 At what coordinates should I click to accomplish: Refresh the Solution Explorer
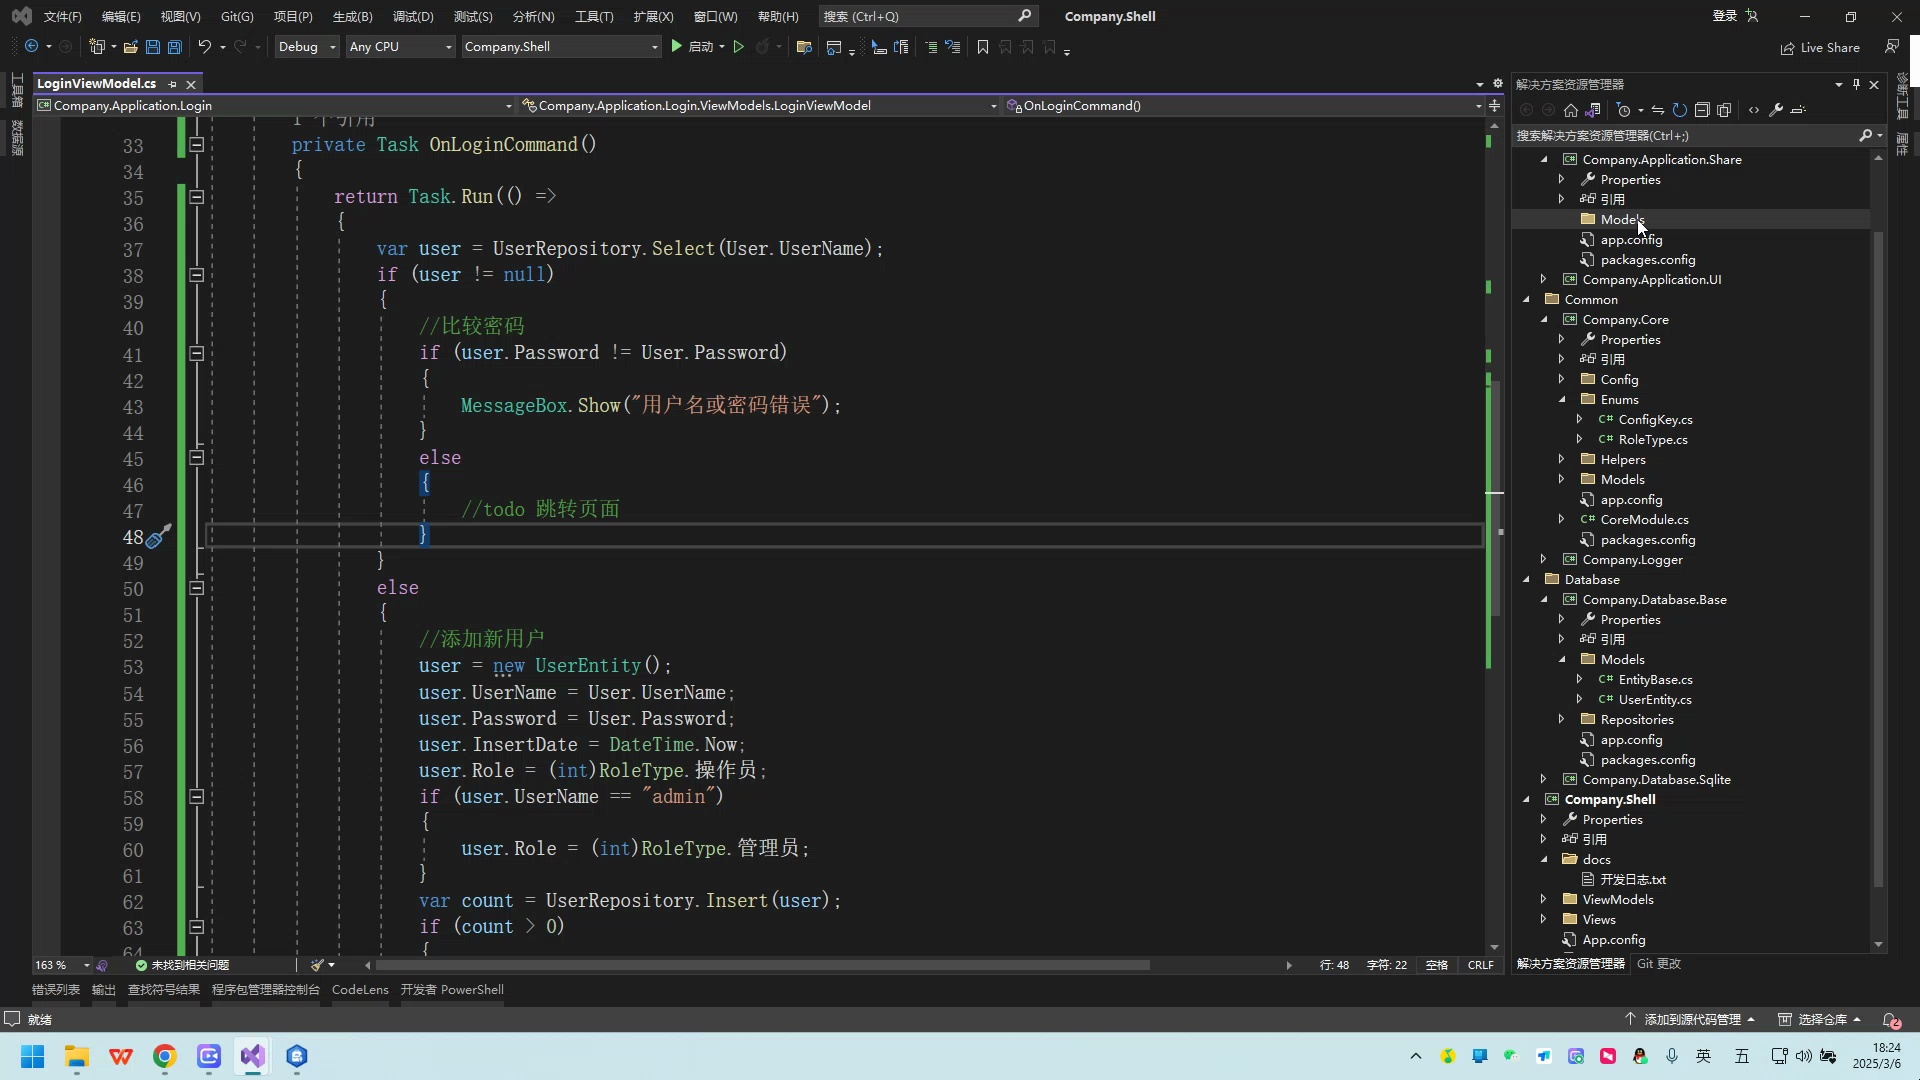pyautogui.click(x=1680, y=110)
